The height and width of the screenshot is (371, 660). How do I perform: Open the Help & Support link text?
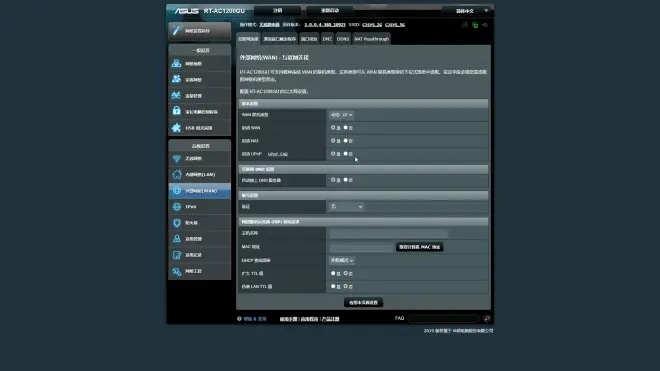click(x=255, y=319)
